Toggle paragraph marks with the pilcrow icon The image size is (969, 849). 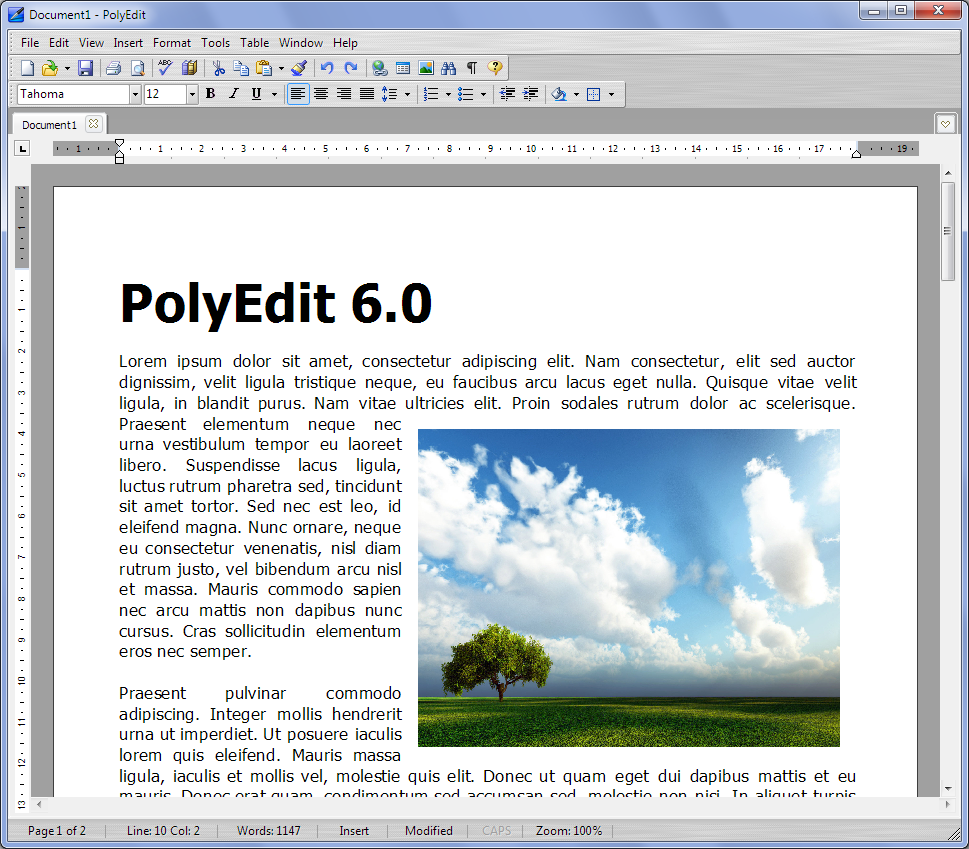pyautogui.click(x=472, y=68)
